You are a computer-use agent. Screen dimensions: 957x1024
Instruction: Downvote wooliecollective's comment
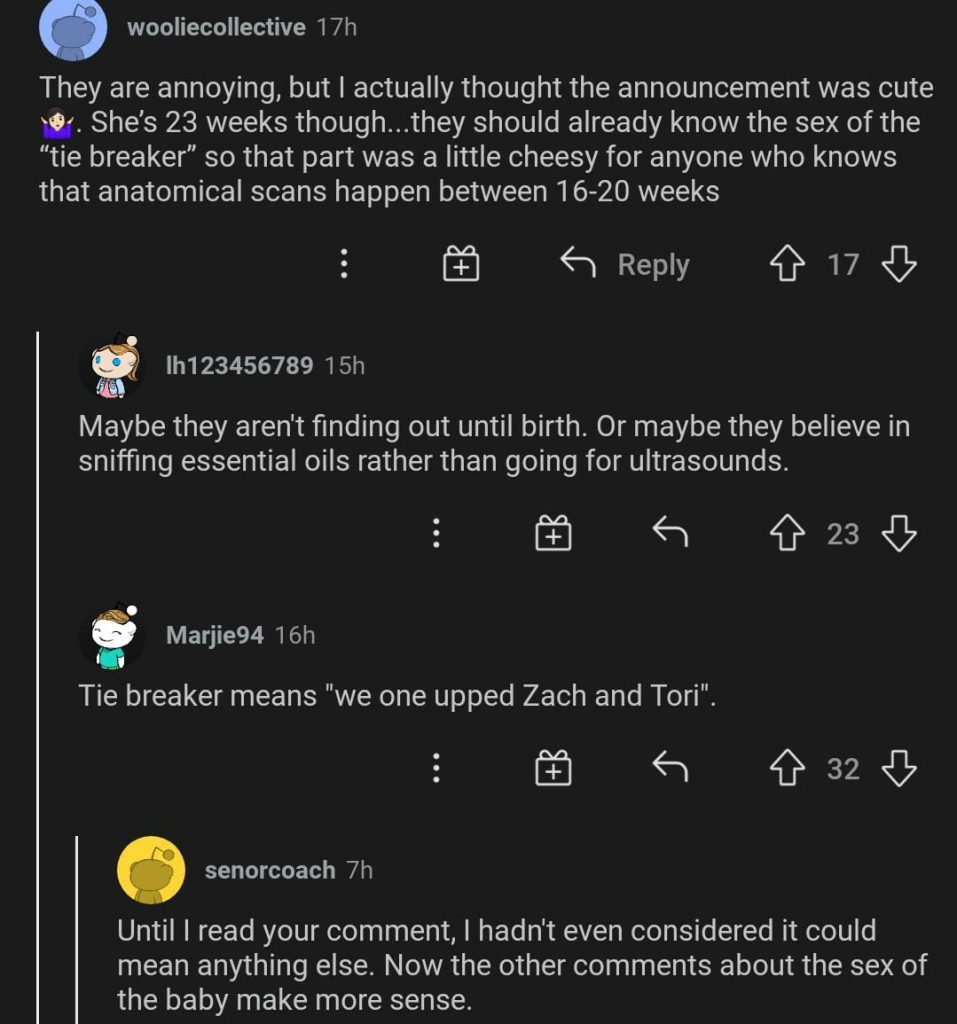click(899, 264)
